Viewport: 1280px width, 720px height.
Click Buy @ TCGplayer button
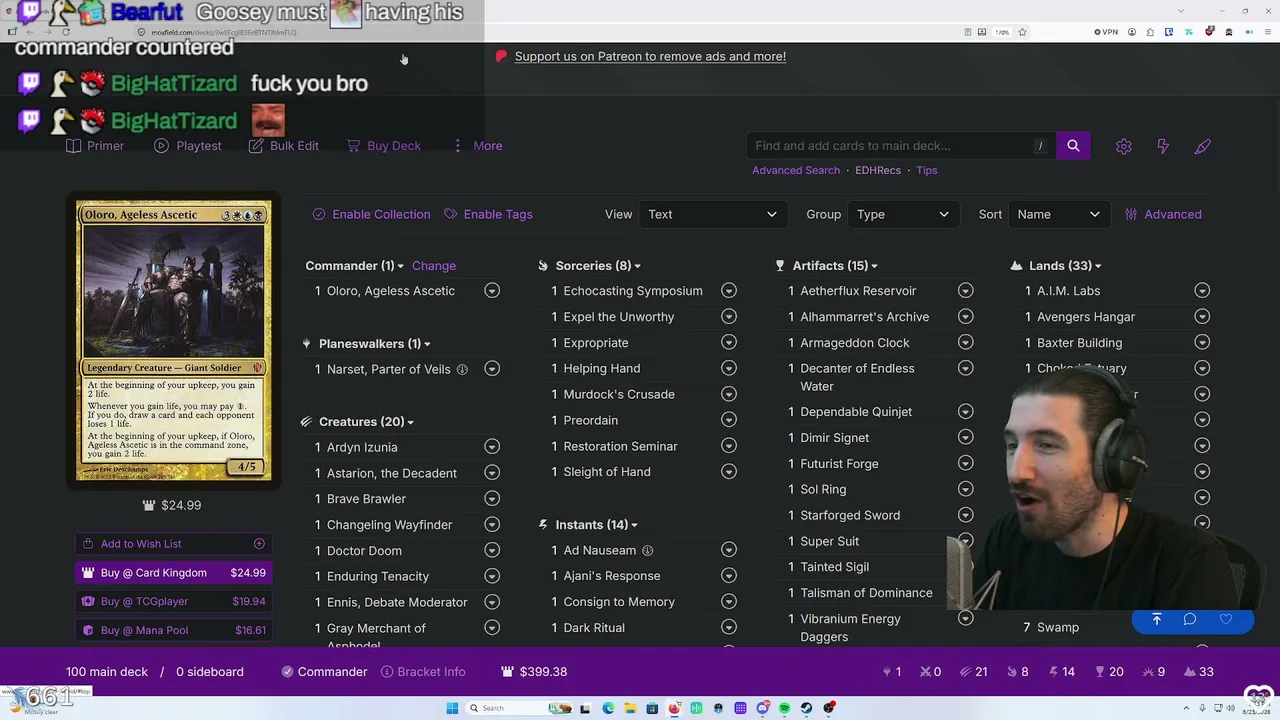pyautogui.click(x=174, y=601)
